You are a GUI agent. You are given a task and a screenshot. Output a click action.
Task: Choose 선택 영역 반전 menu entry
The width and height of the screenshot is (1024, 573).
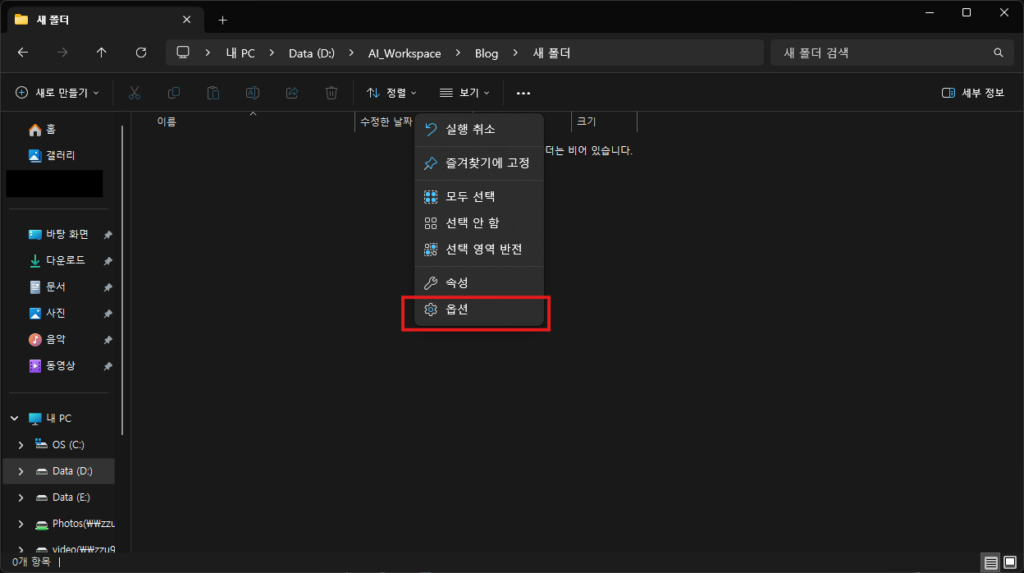pyautogui.click(x=479, y=249)
